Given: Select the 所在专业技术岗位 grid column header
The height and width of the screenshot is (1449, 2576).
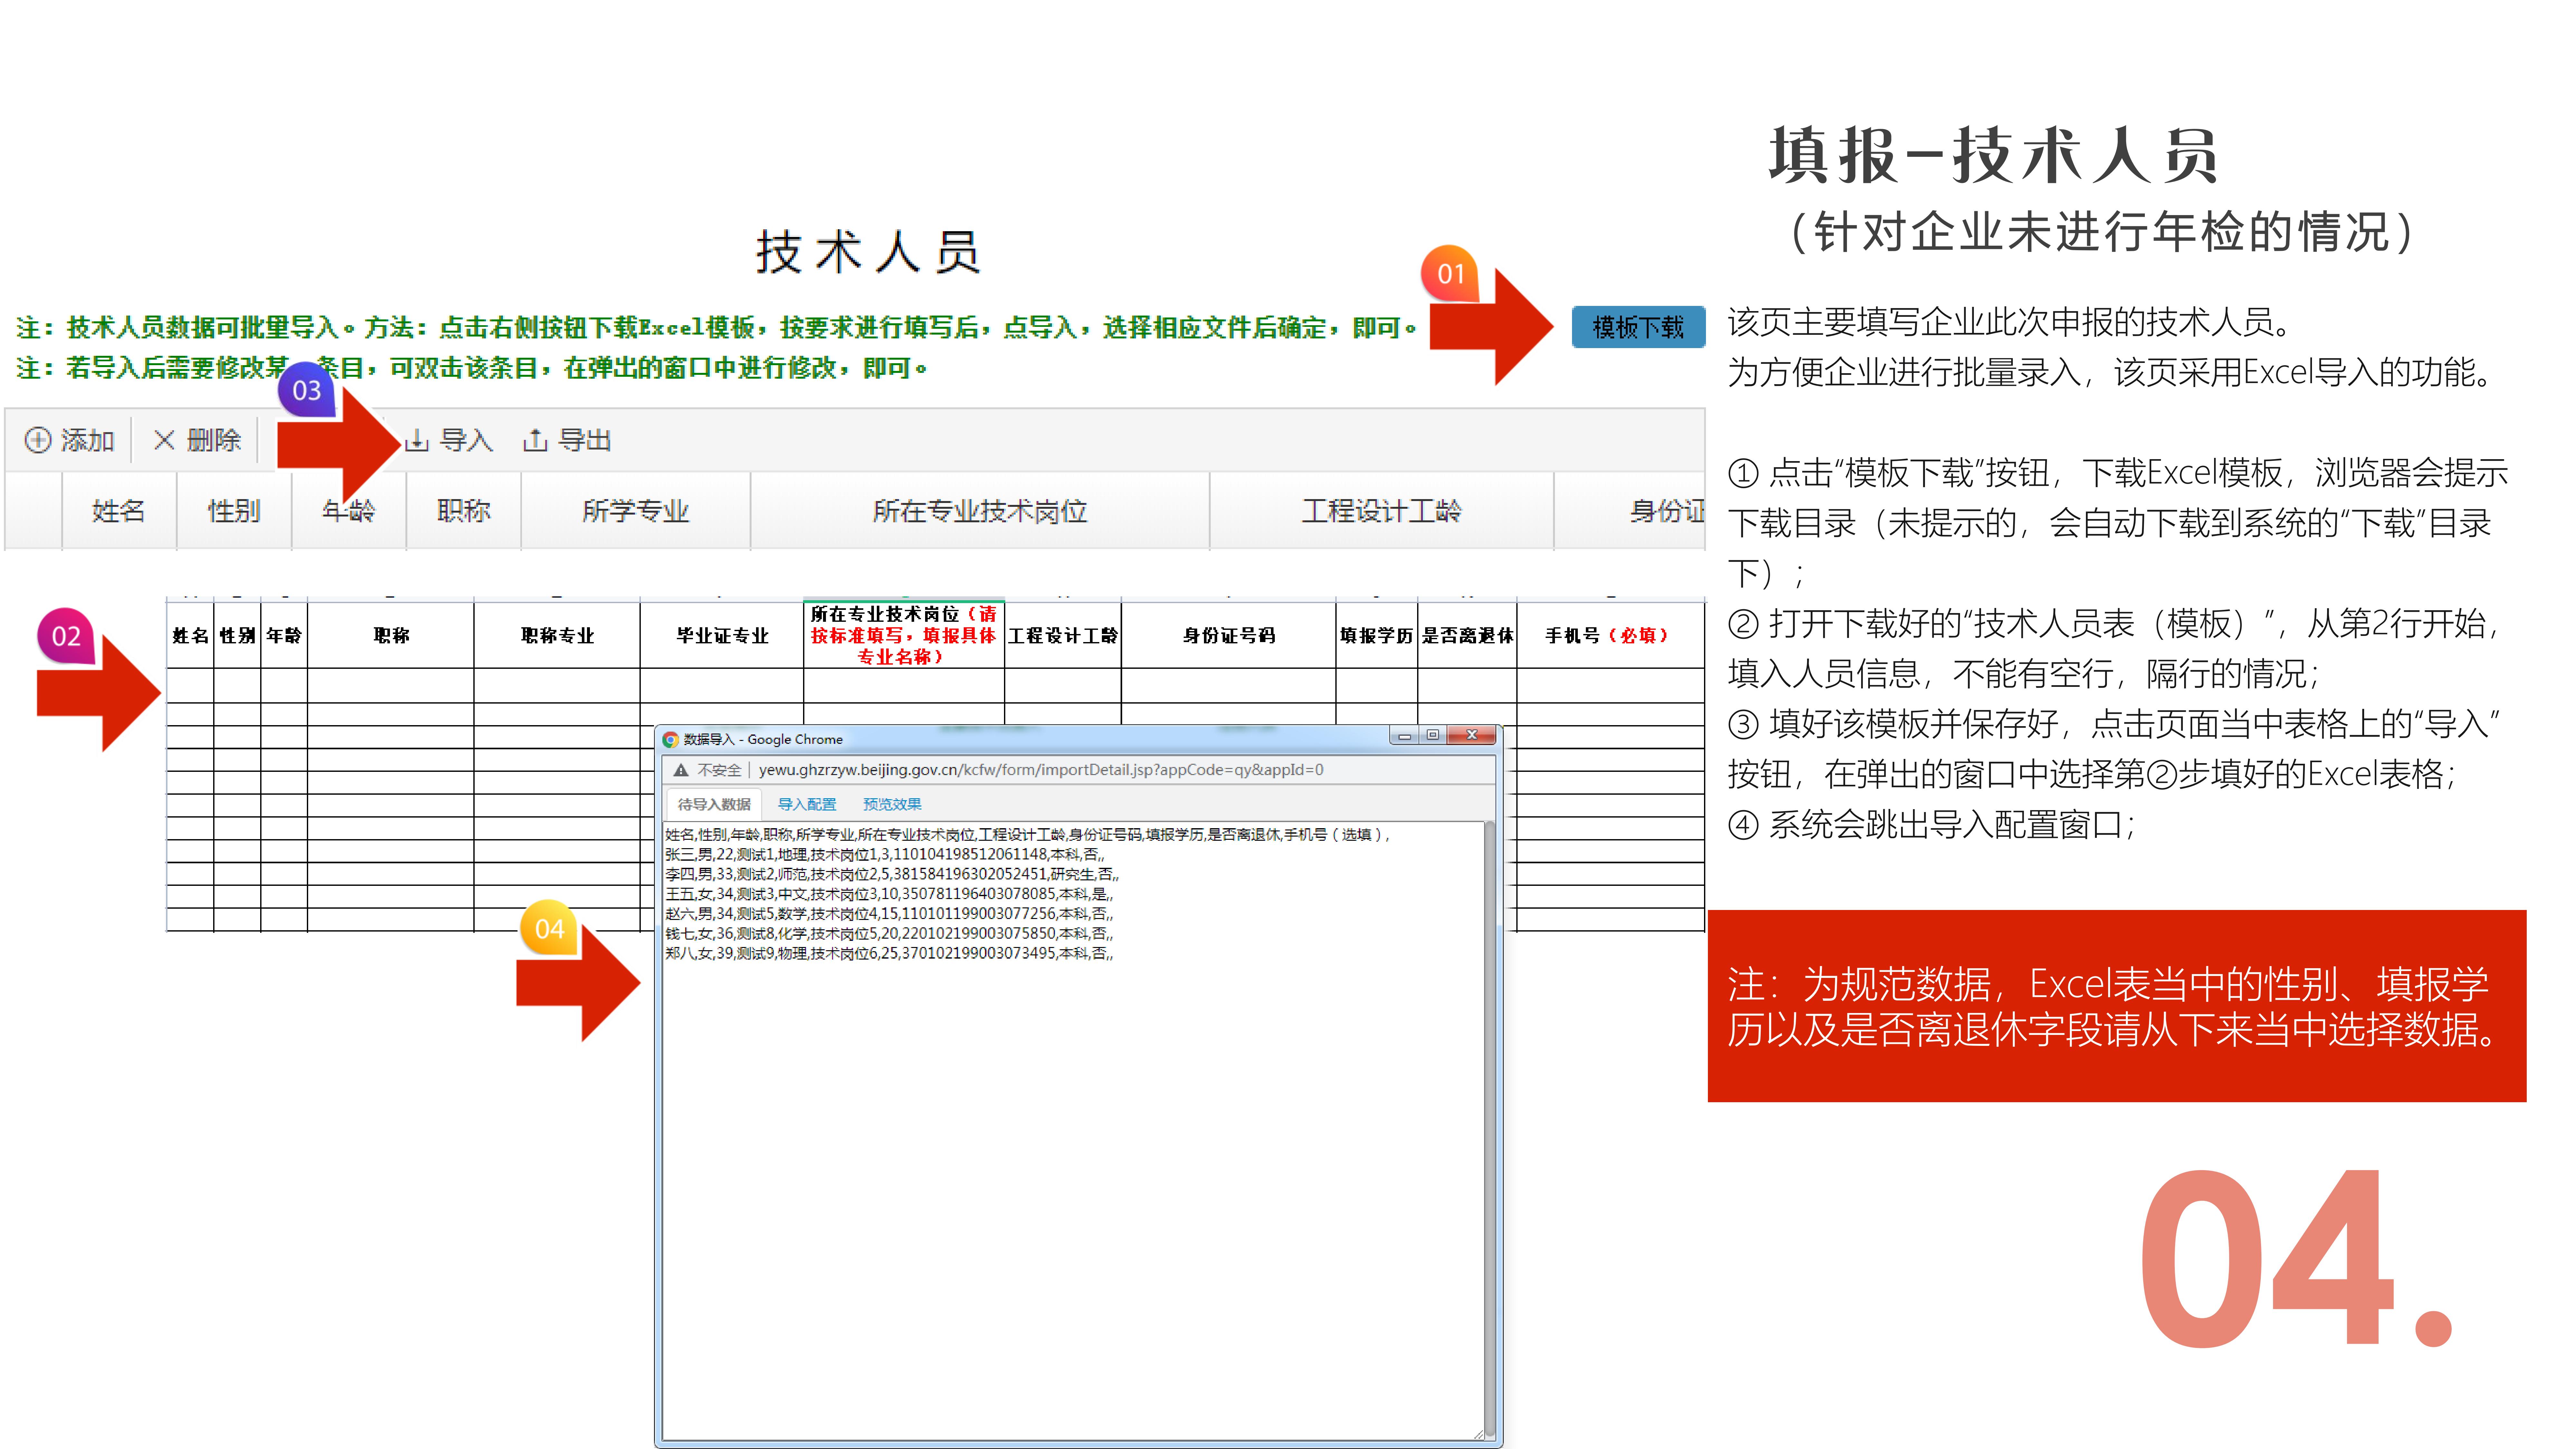Looking at the screenshot, I should (980, 511).
